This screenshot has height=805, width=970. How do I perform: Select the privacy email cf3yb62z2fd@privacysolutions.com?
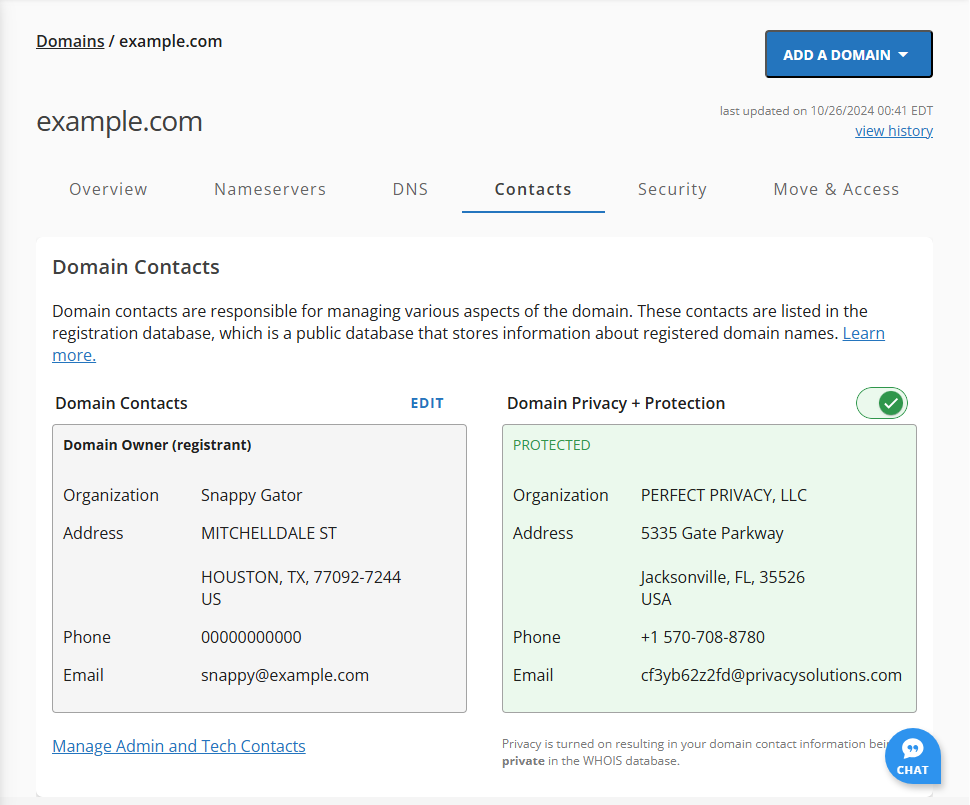click(771, 675)
